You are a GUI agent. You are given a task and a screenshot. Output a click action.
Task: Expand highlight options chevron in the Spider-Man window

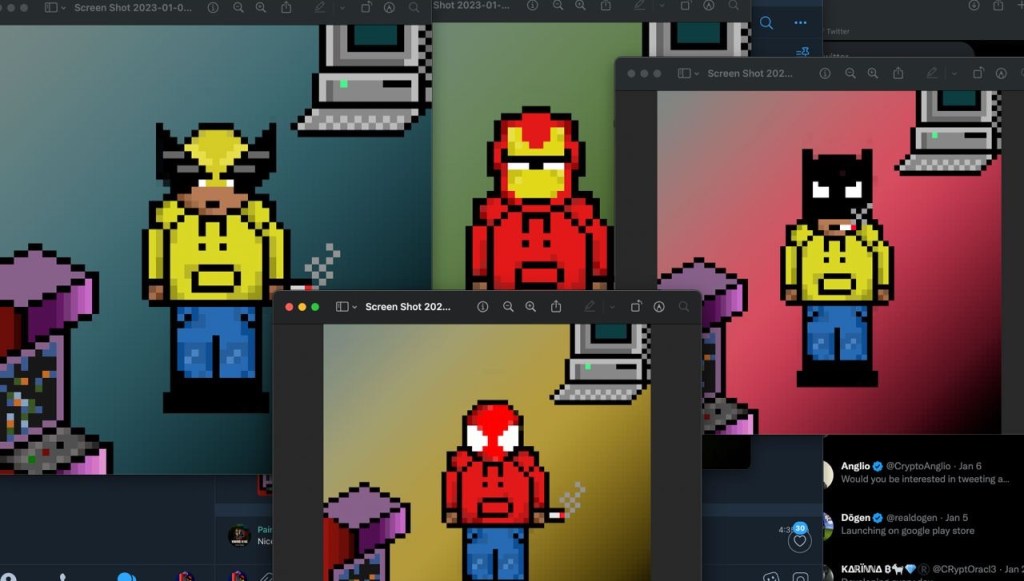tap(612, 307)
